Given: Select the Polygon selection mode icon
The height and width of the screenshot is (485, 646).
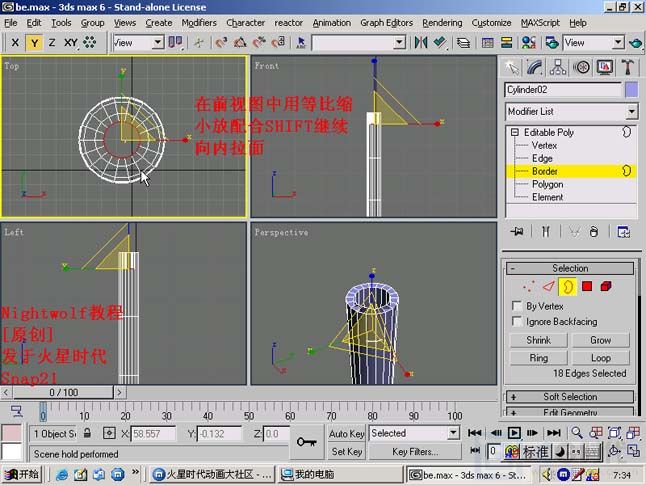Looking at the screenshot, I should coord(587,286).
